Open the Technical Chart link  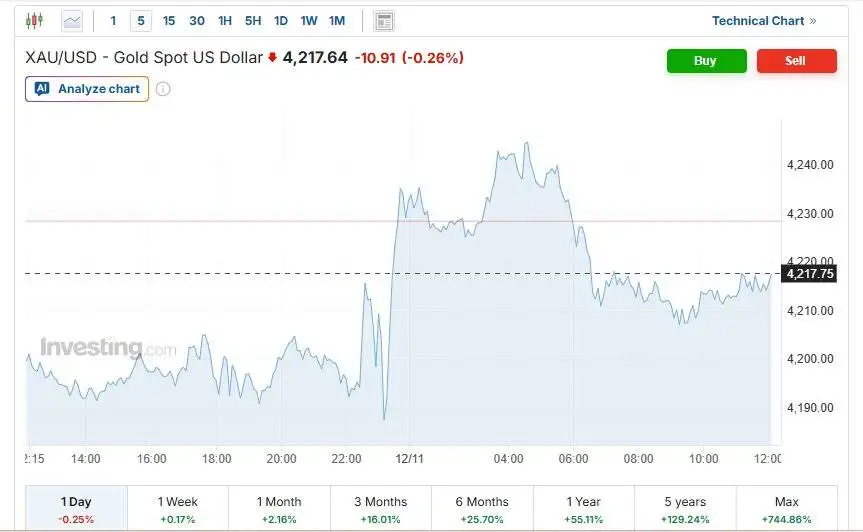(758, 21)
